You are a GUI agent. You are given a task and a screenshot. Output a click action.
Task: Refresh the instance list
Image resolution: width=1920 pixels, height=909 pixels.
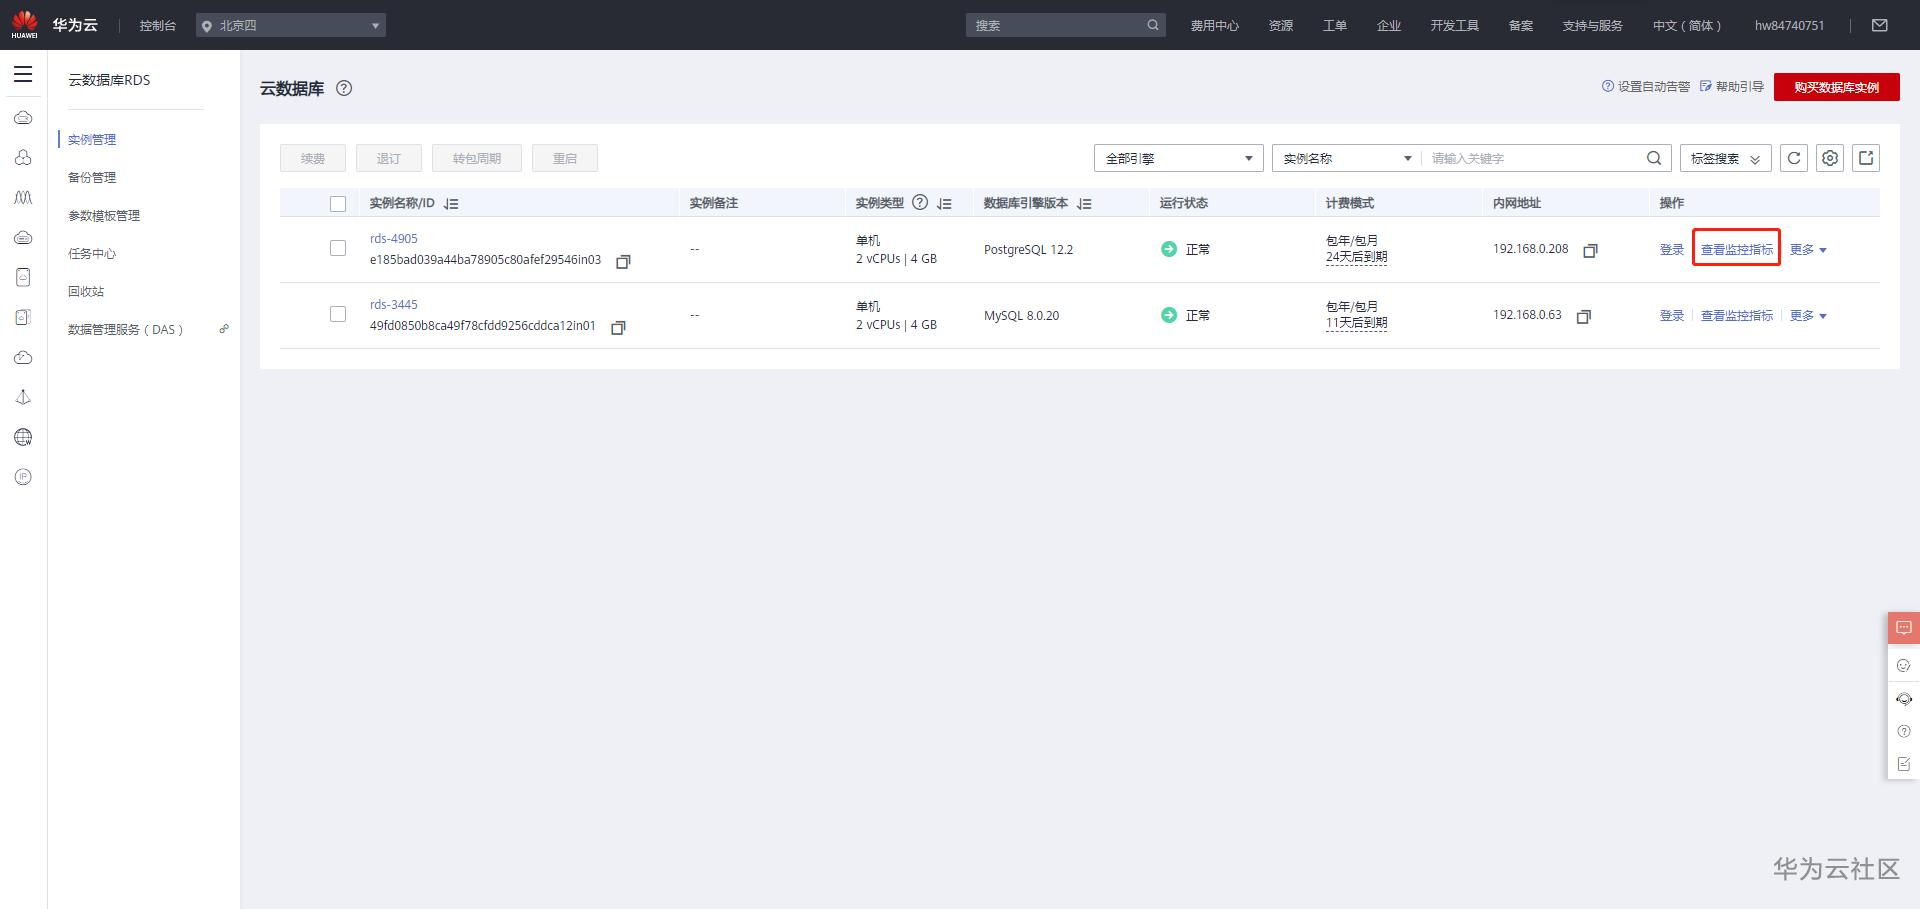(1794, 158)
